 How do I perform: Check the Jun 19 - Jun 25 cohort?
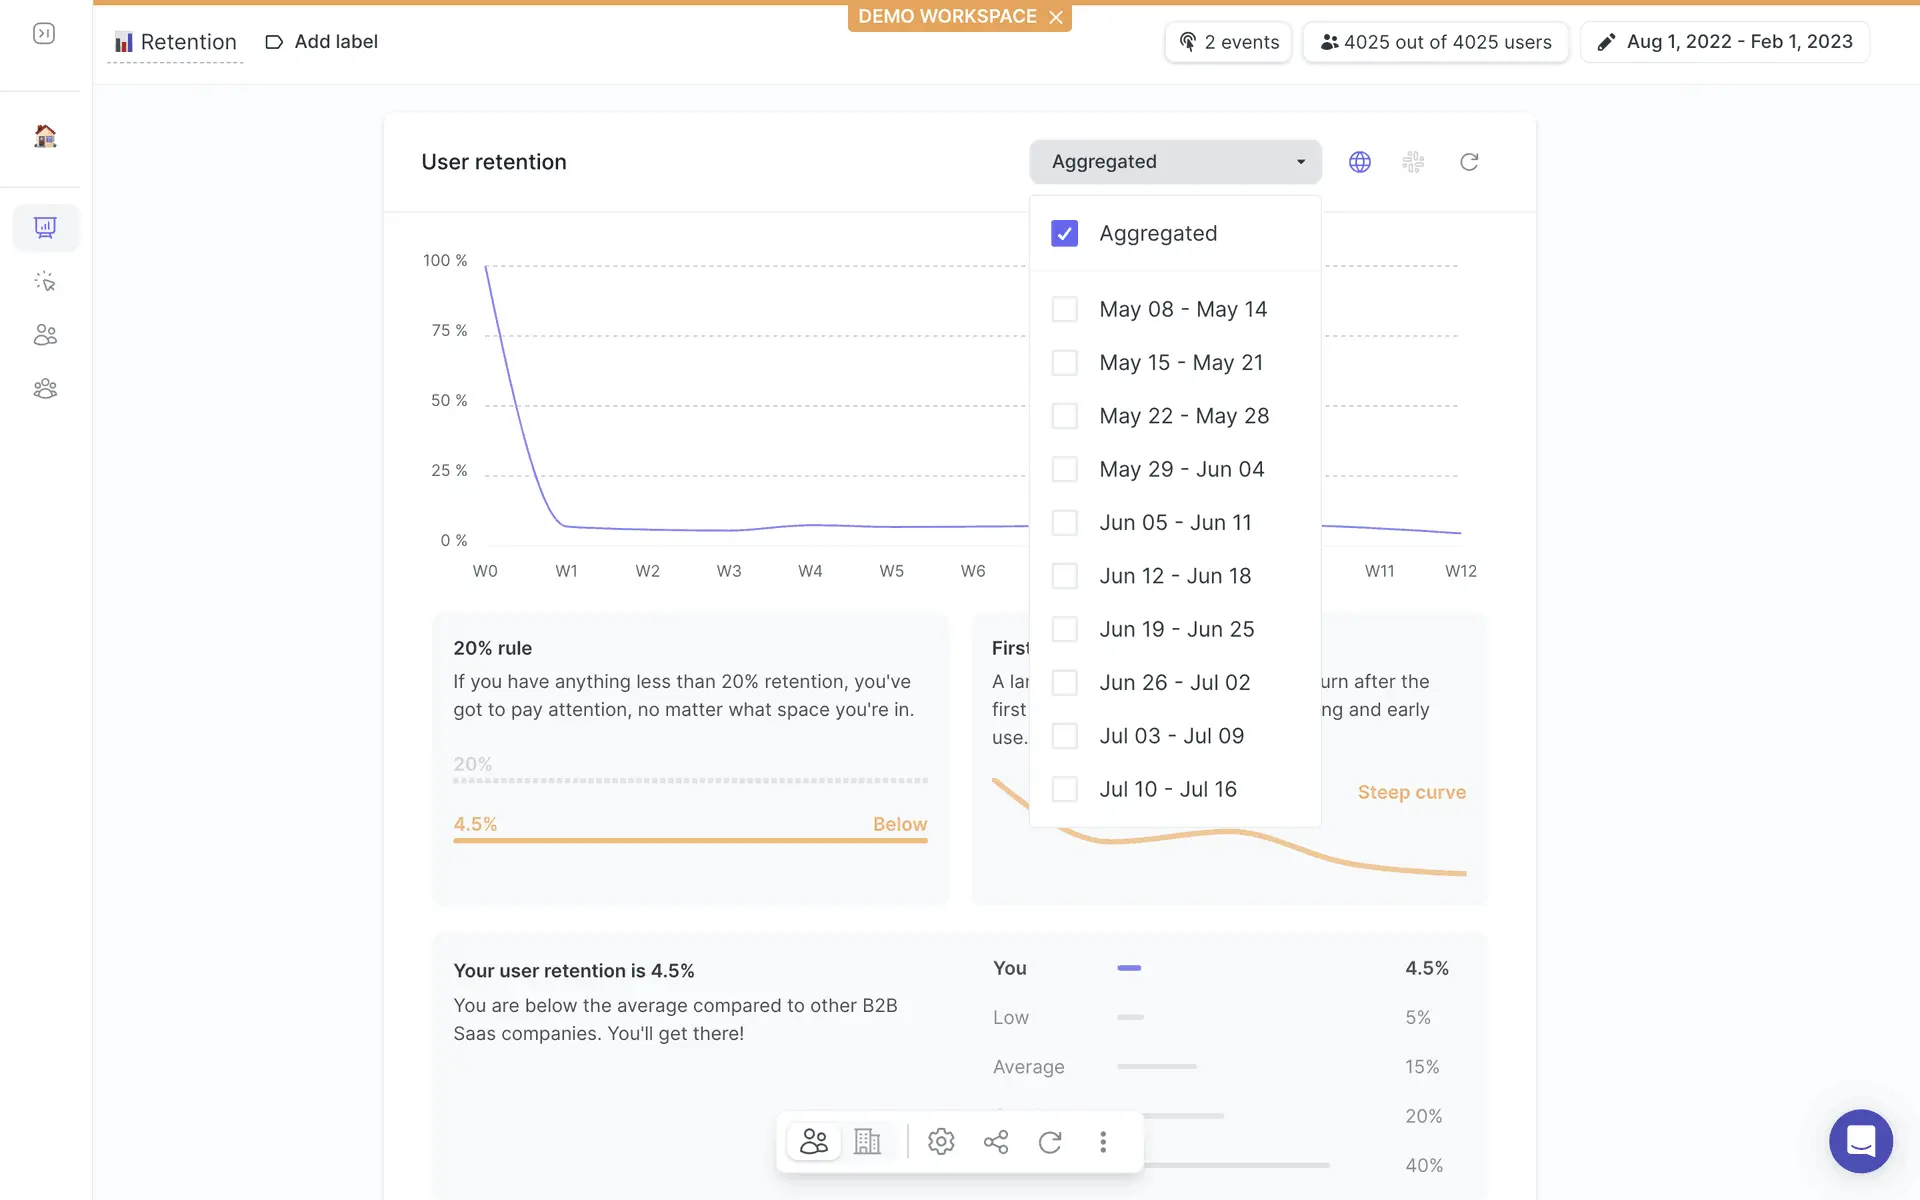tap(1065, 630)
